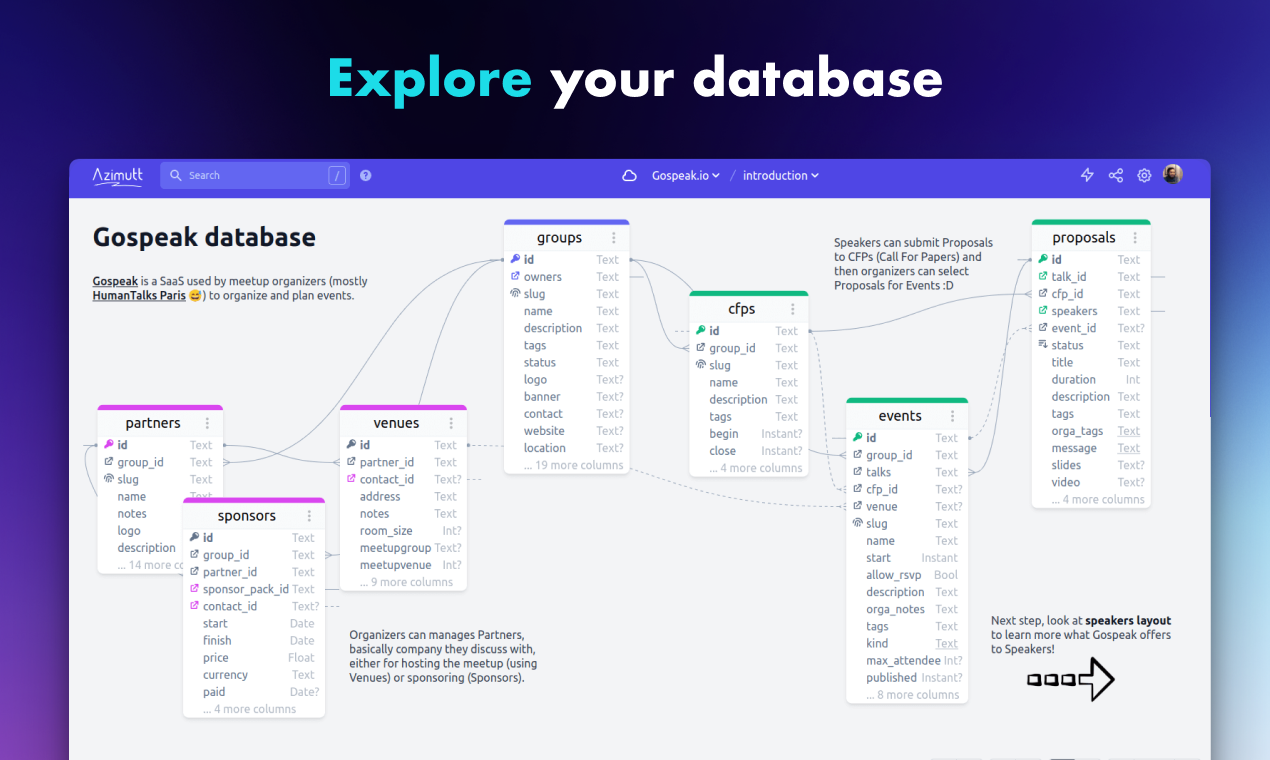
Task: Click index icon of proposals status
Action: [x=1043, y=345]
